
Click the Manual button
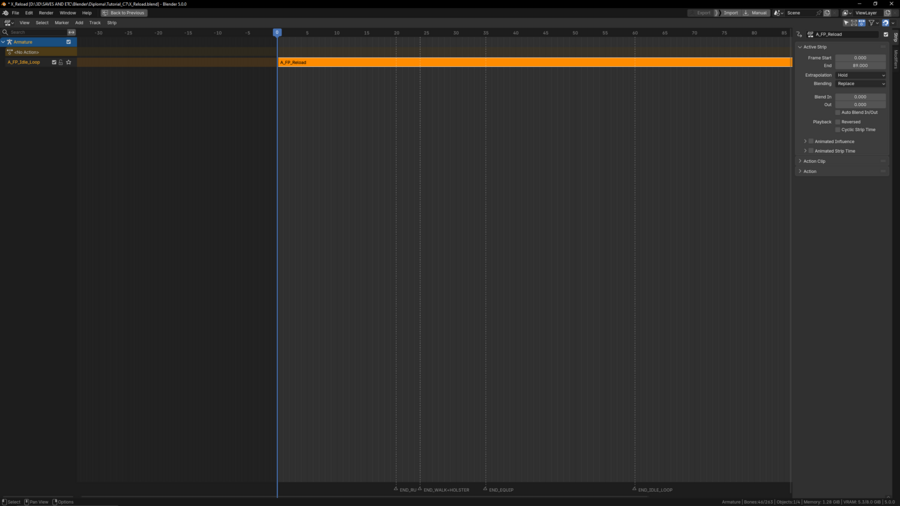(755, 13)
